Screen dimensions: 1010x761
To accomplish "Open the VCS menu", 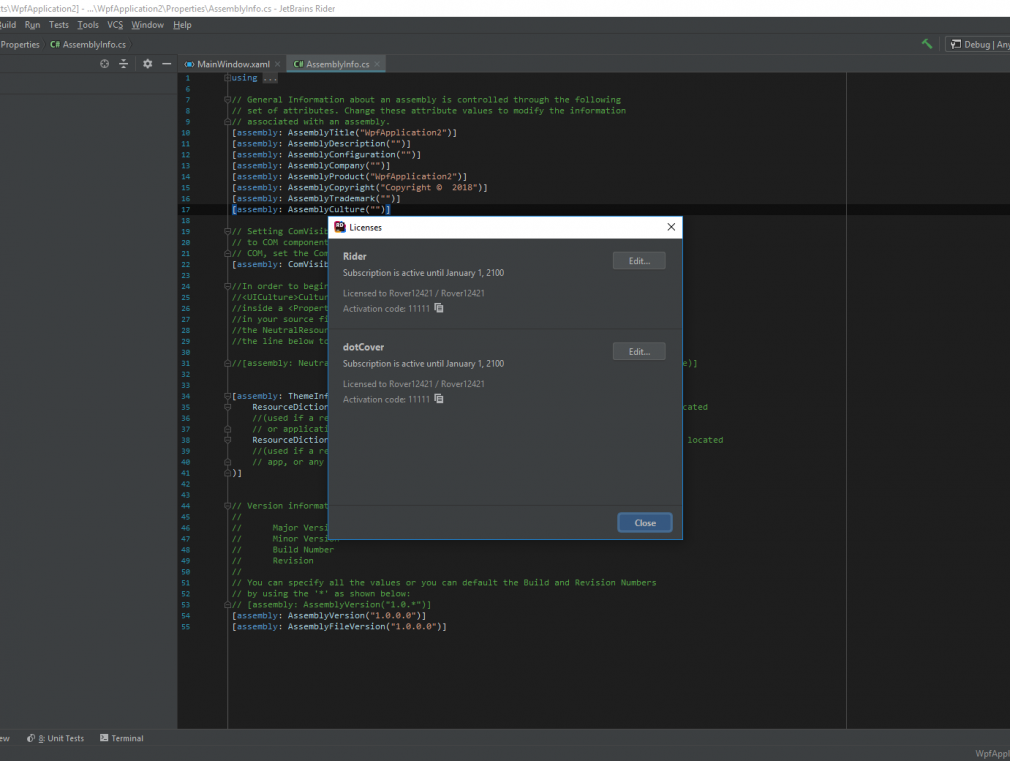I will [x=115, y=24].
